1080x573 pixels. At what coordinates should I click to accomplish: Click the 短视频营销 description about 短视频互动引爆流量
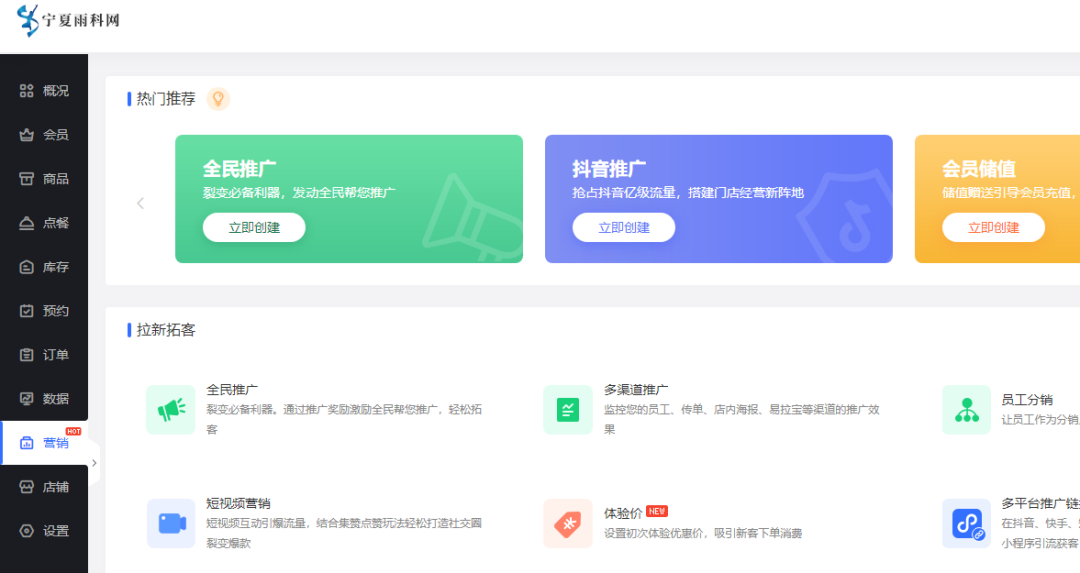pos(344,533)
